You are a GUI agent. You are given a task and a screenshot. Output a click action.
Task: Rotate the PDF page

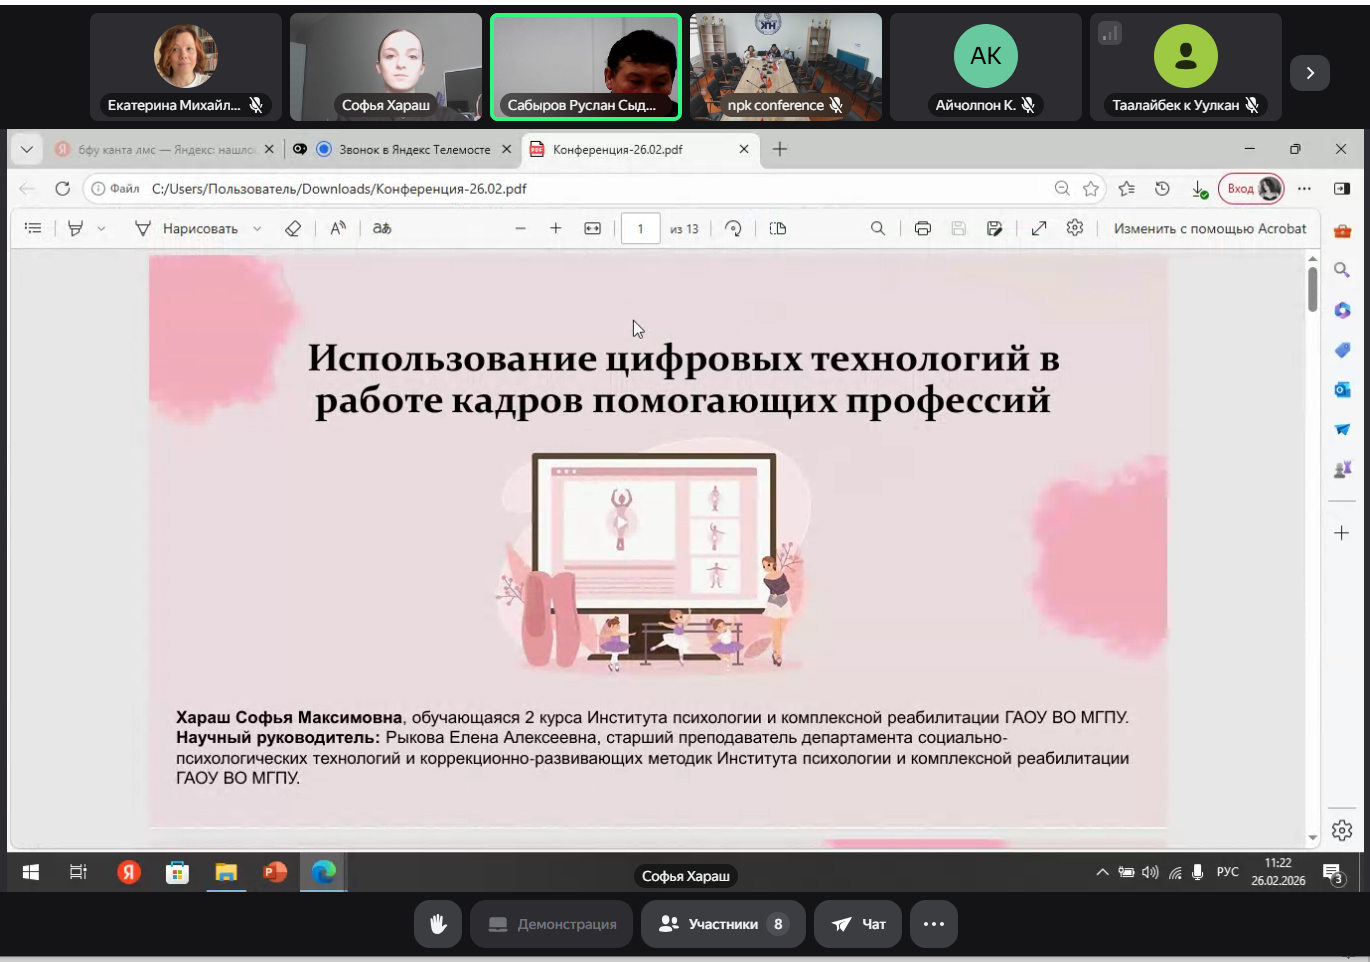(733, 229)
